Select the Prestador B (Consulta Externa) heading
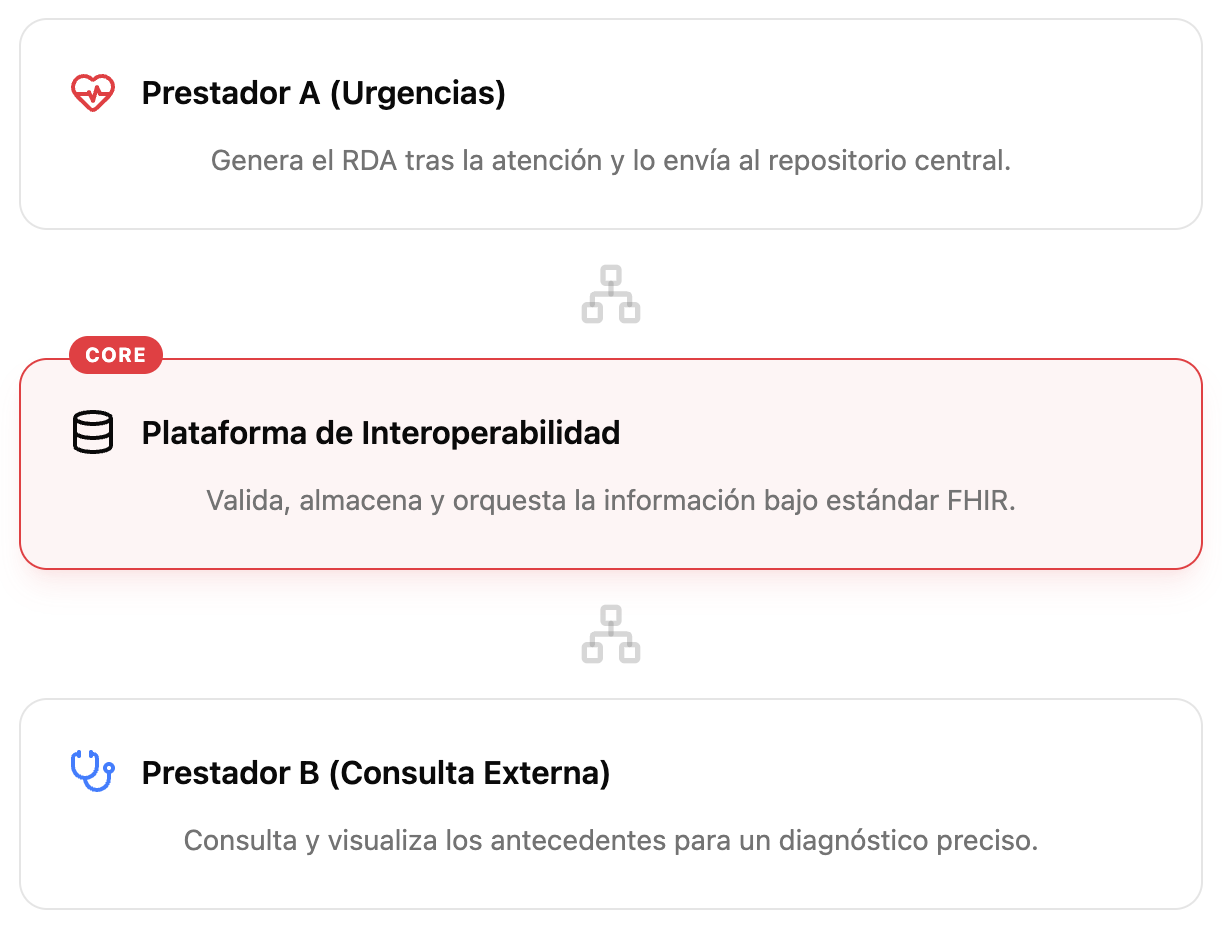1222x928 pixels. [375, 773]
